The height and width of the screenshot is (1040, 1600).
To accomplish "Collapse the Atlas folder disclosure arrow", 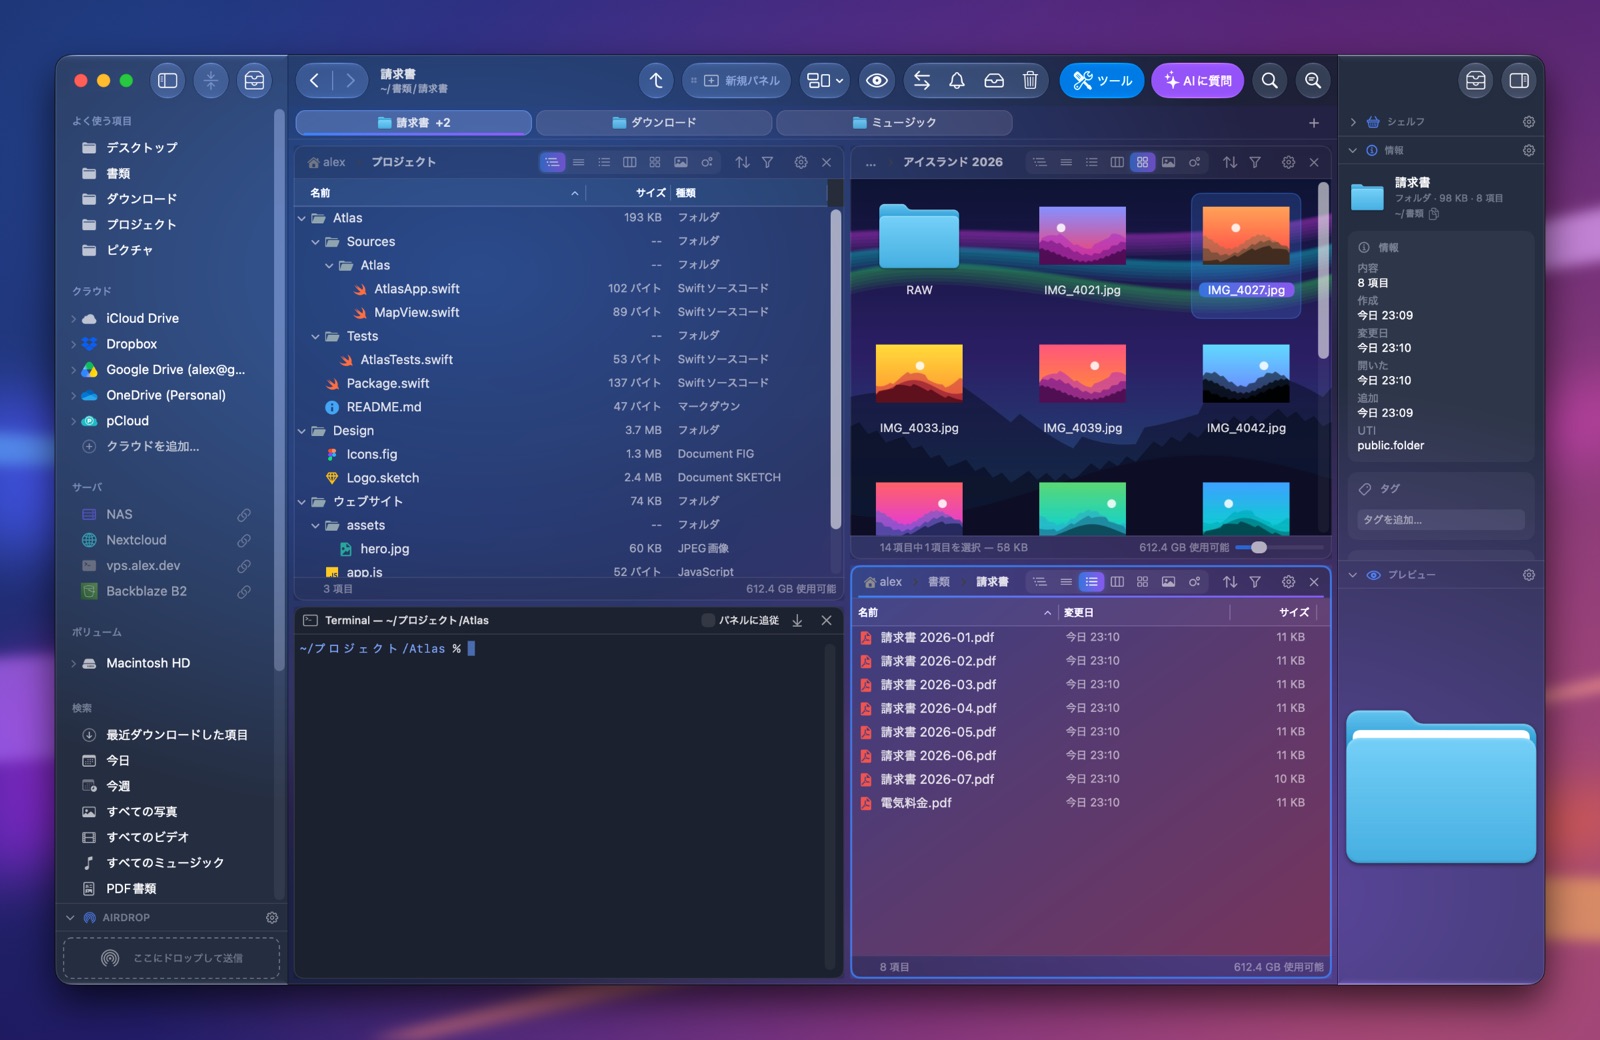I will click(302, 218).
